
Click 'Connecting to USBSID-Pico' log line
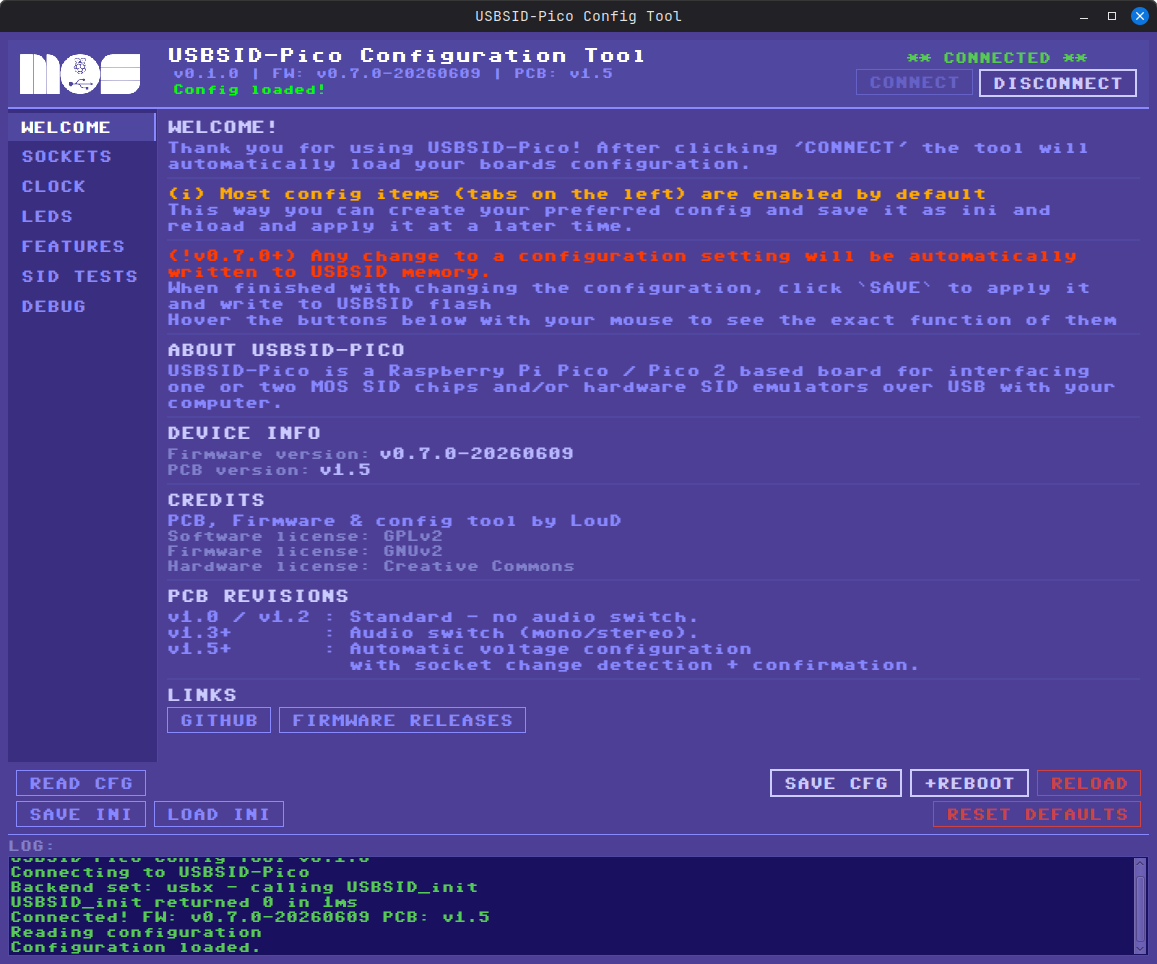pos(160,872)
